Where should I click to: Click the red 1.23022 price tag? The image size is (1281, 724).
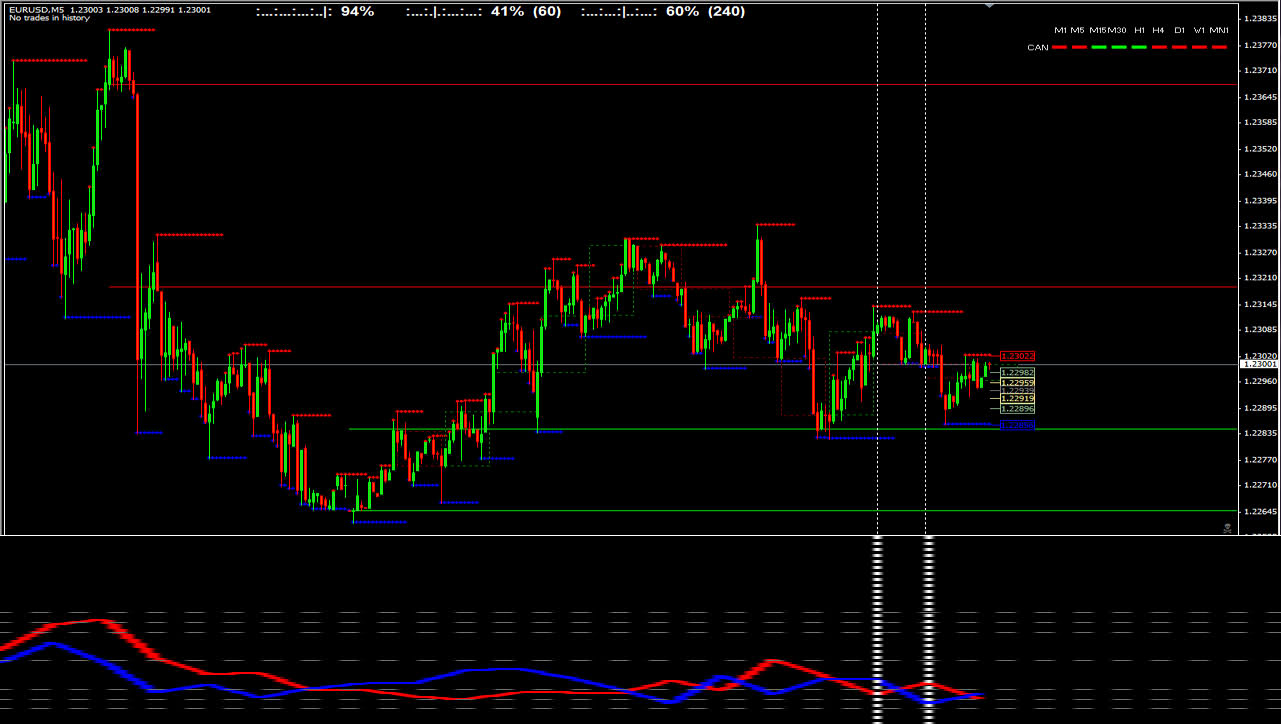point(1018,356)
